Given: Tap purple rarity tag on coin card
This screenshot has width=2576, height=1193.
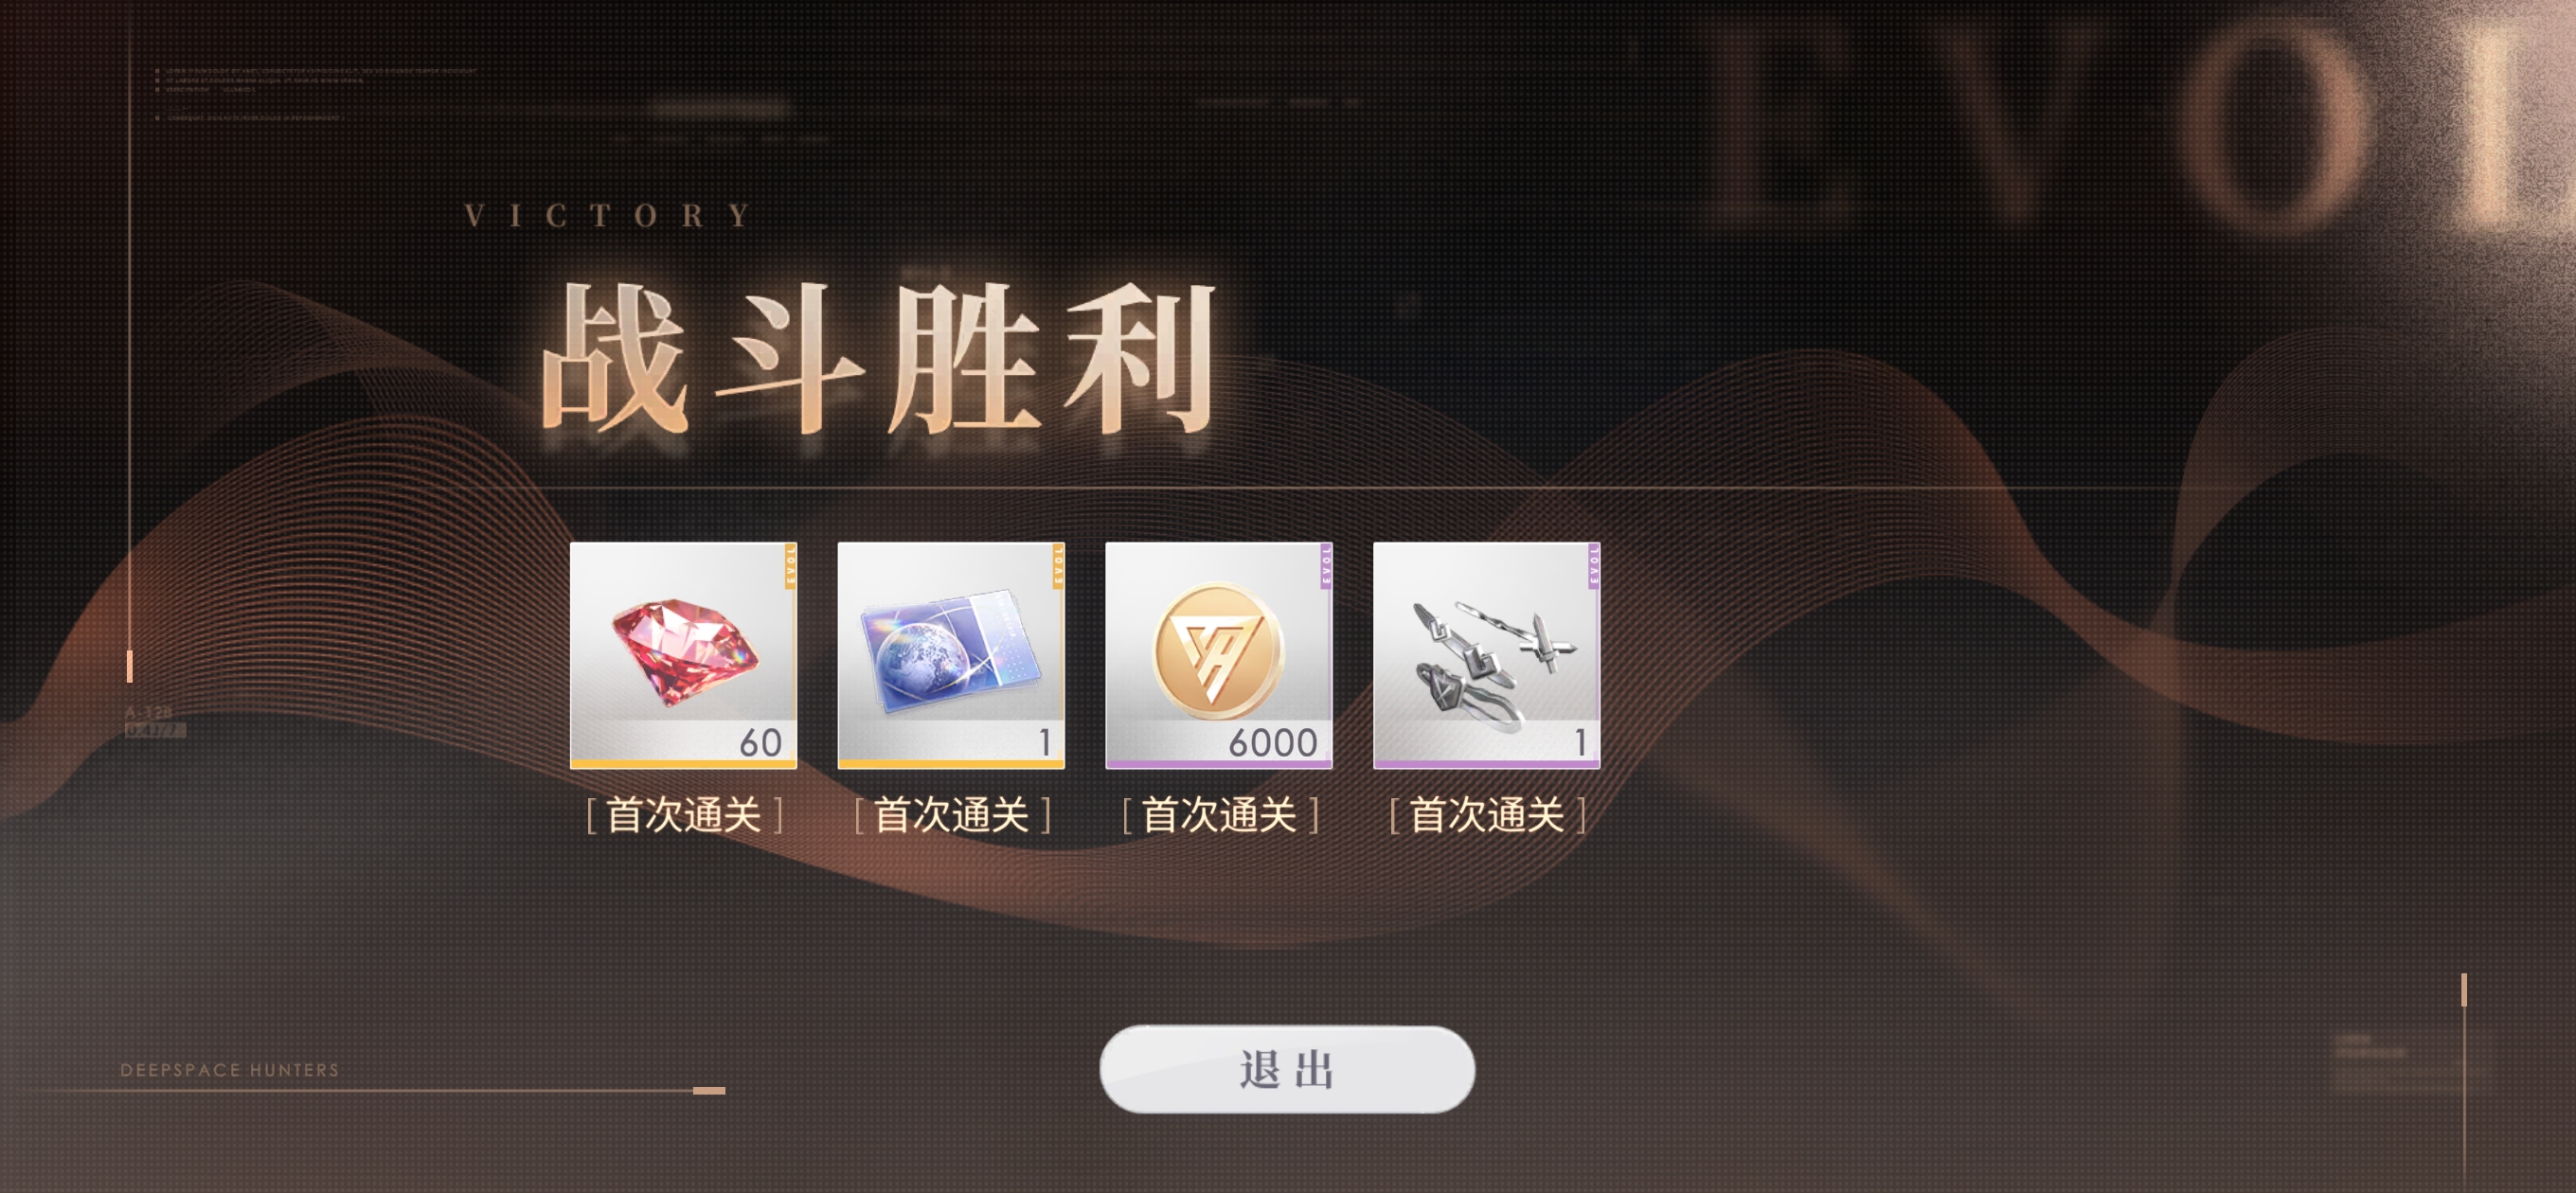Looking at the screenshot, I should pyautogui.click(x=1327, y=566).
